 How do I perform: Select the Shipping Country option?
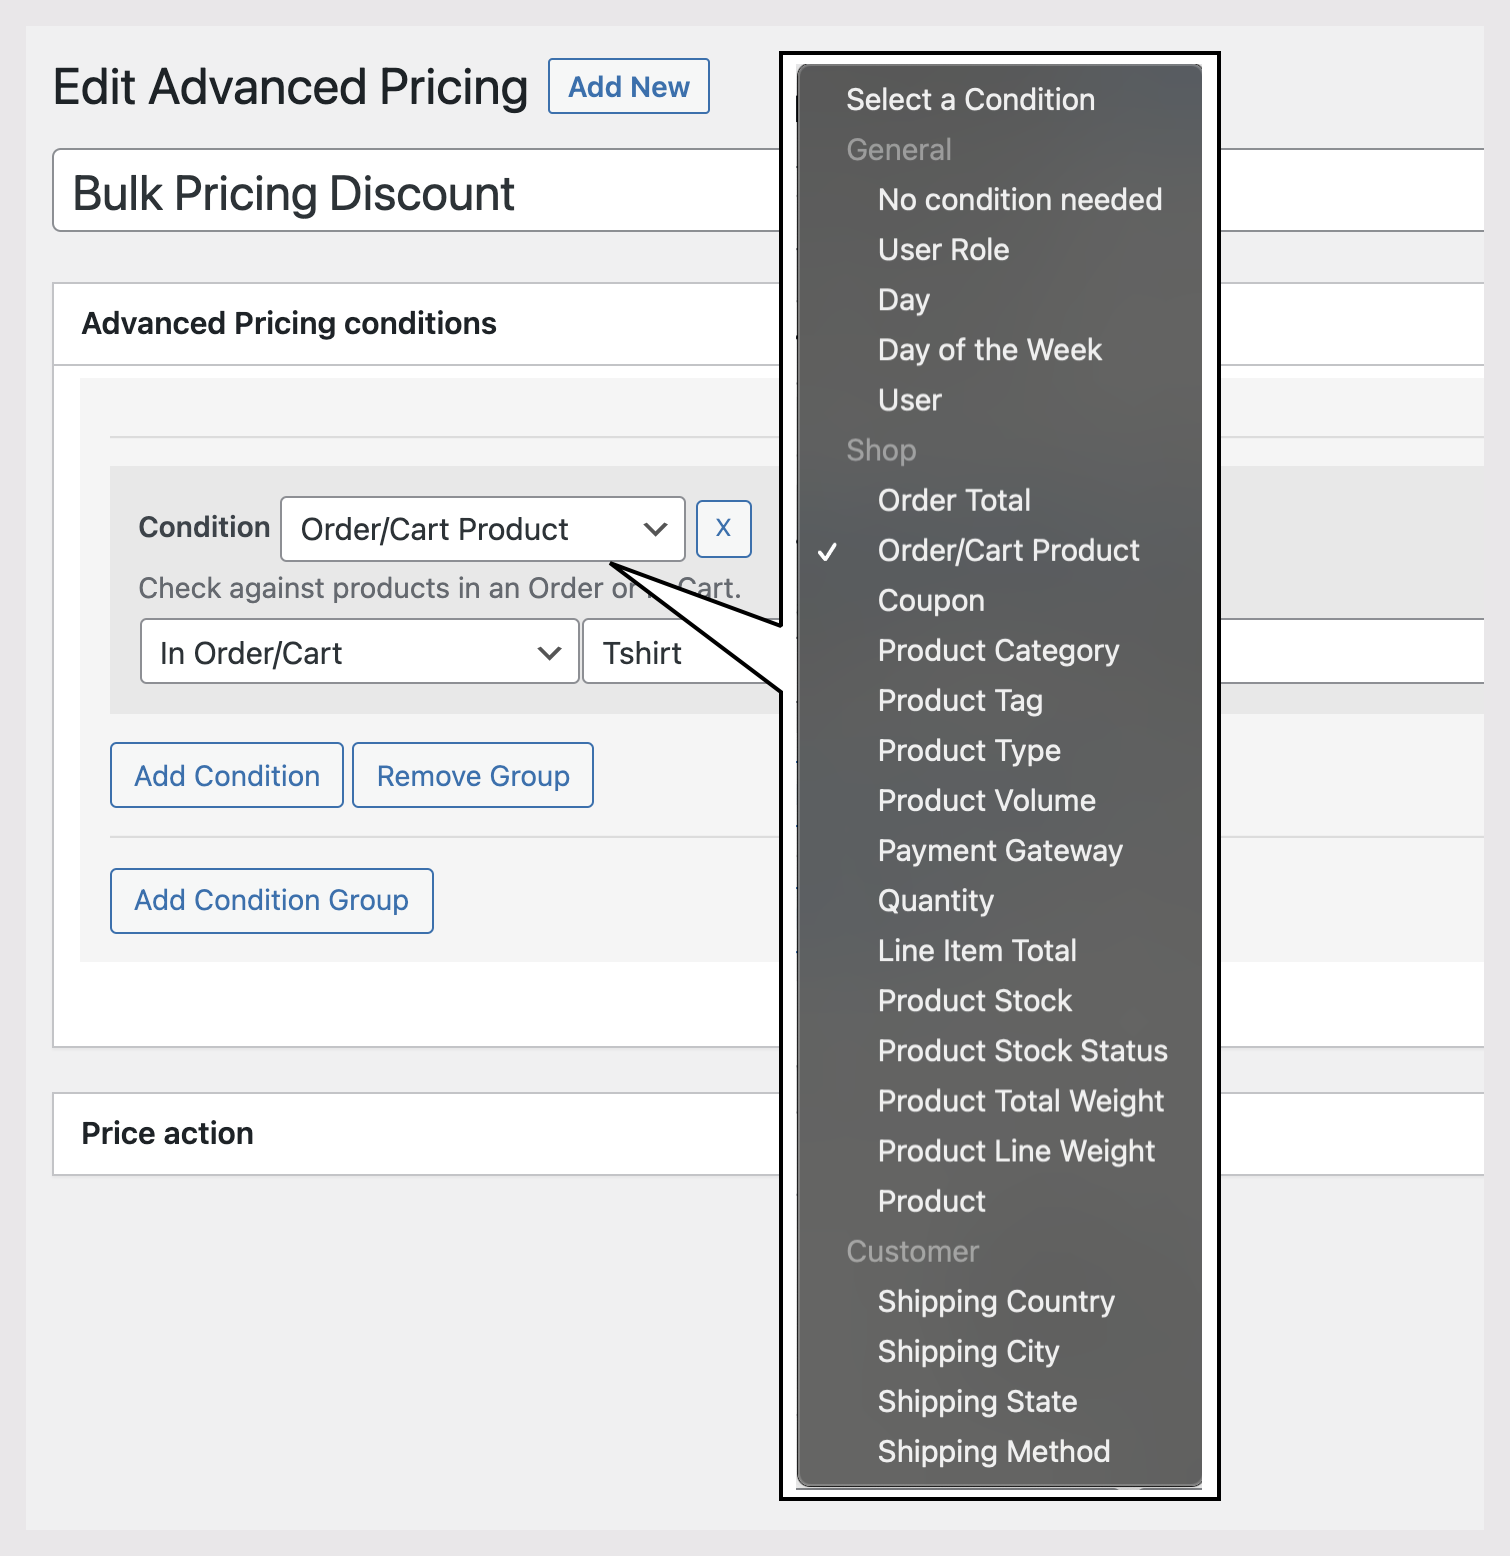click(x=995, y=1301)
